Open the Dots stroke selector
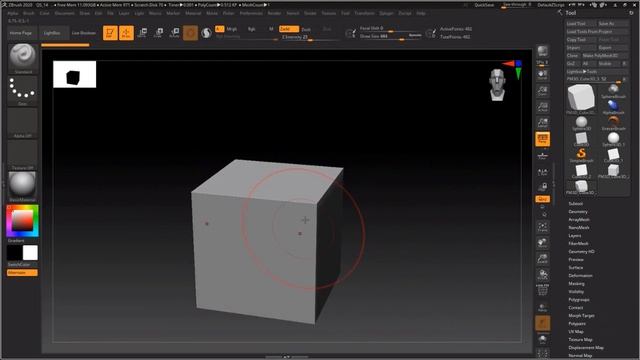This screenshot has width=640, height=360. point(22,91)
